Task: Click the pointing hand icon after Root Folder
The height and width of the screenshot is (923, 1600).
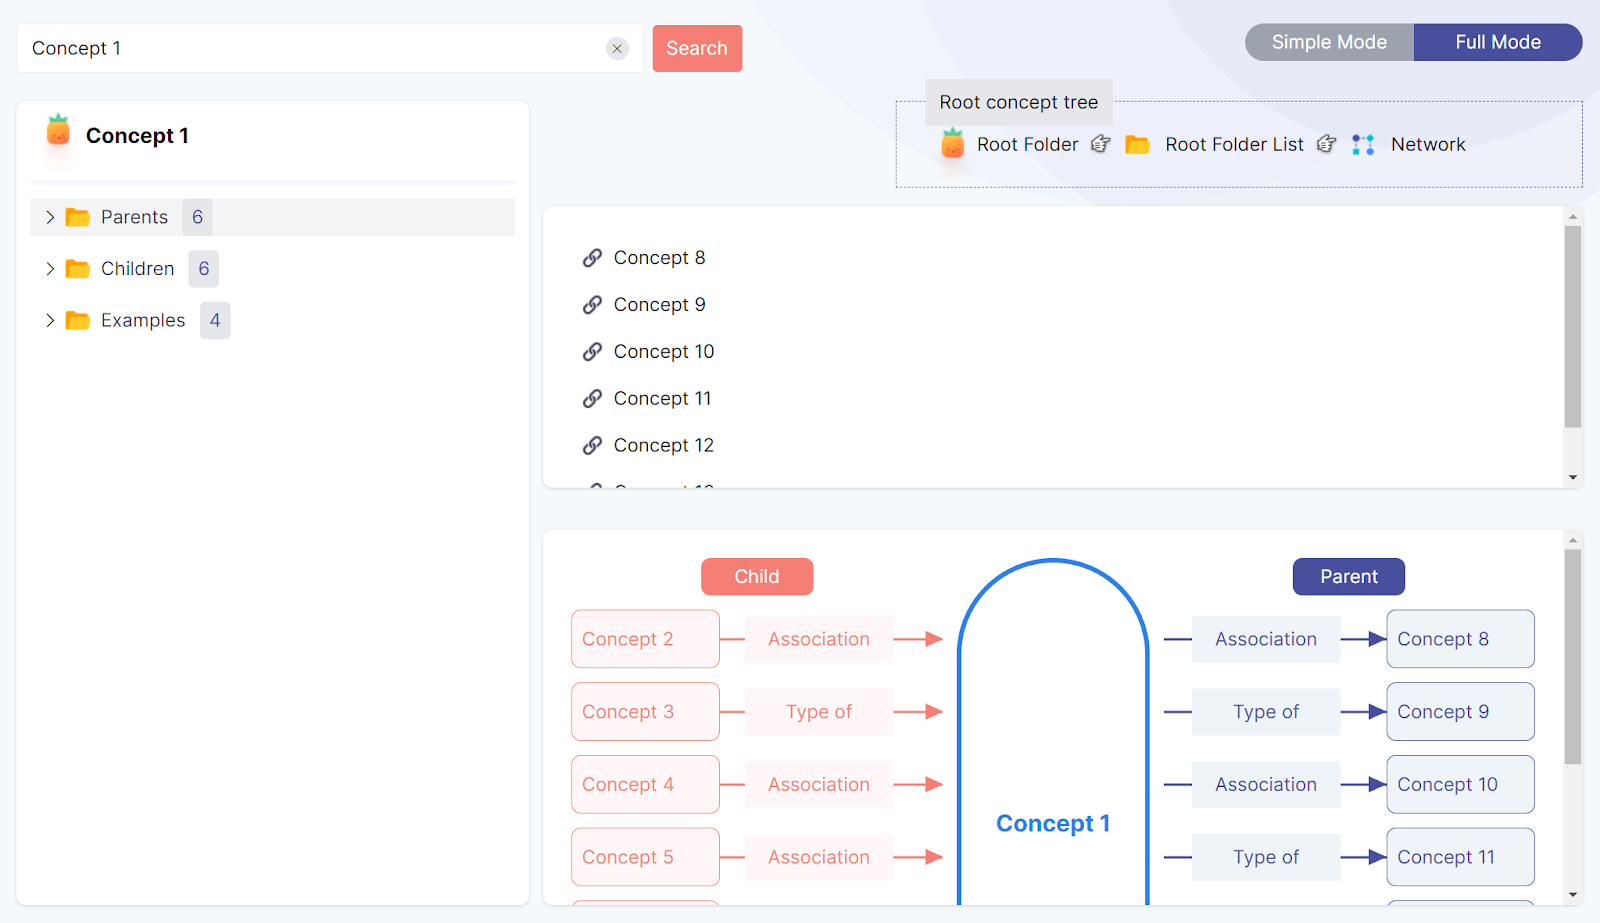Action: coord(1100,144)
